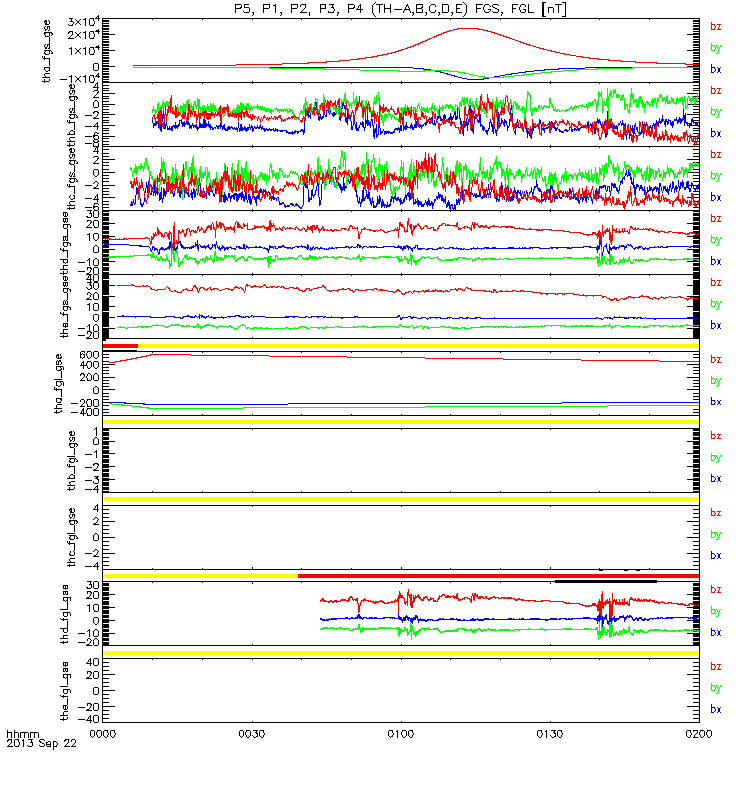The height and width of the screenshot is (800, 750).
Task: Click the yellow status bar above the_fgl_gse panel
Action: [401, 653]
